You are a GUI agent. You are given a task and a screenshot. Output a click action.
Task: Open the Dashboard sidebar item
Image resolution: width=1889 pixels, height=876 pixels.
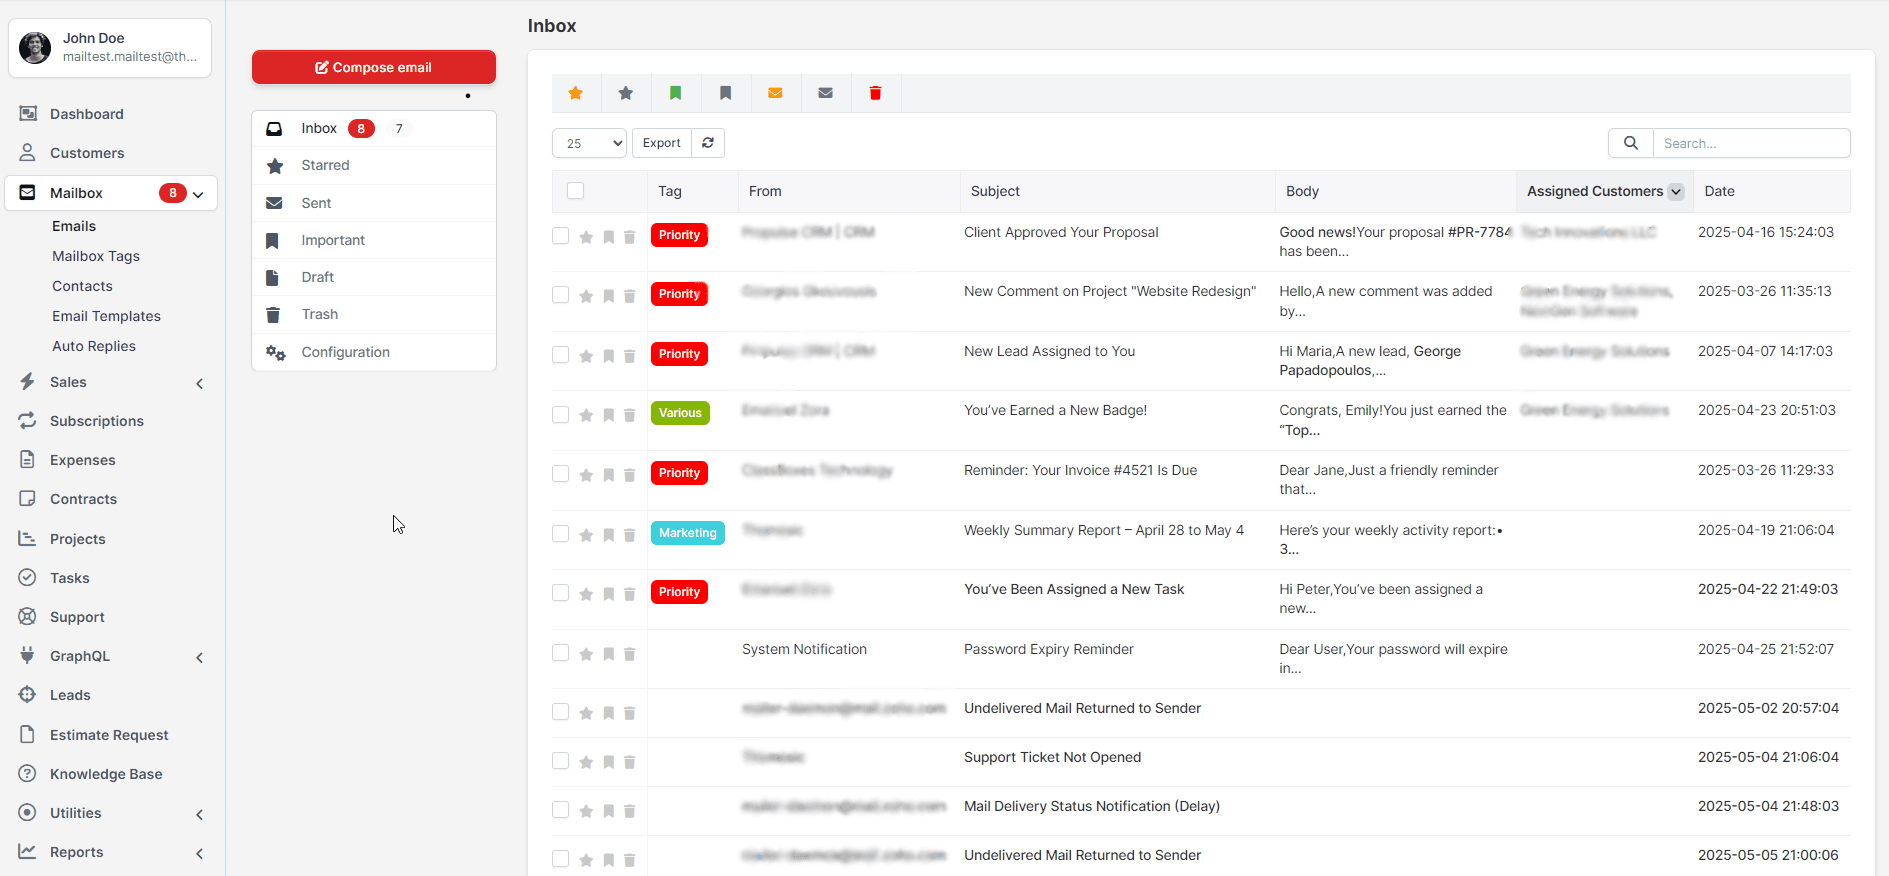click(x=86, y=114)
